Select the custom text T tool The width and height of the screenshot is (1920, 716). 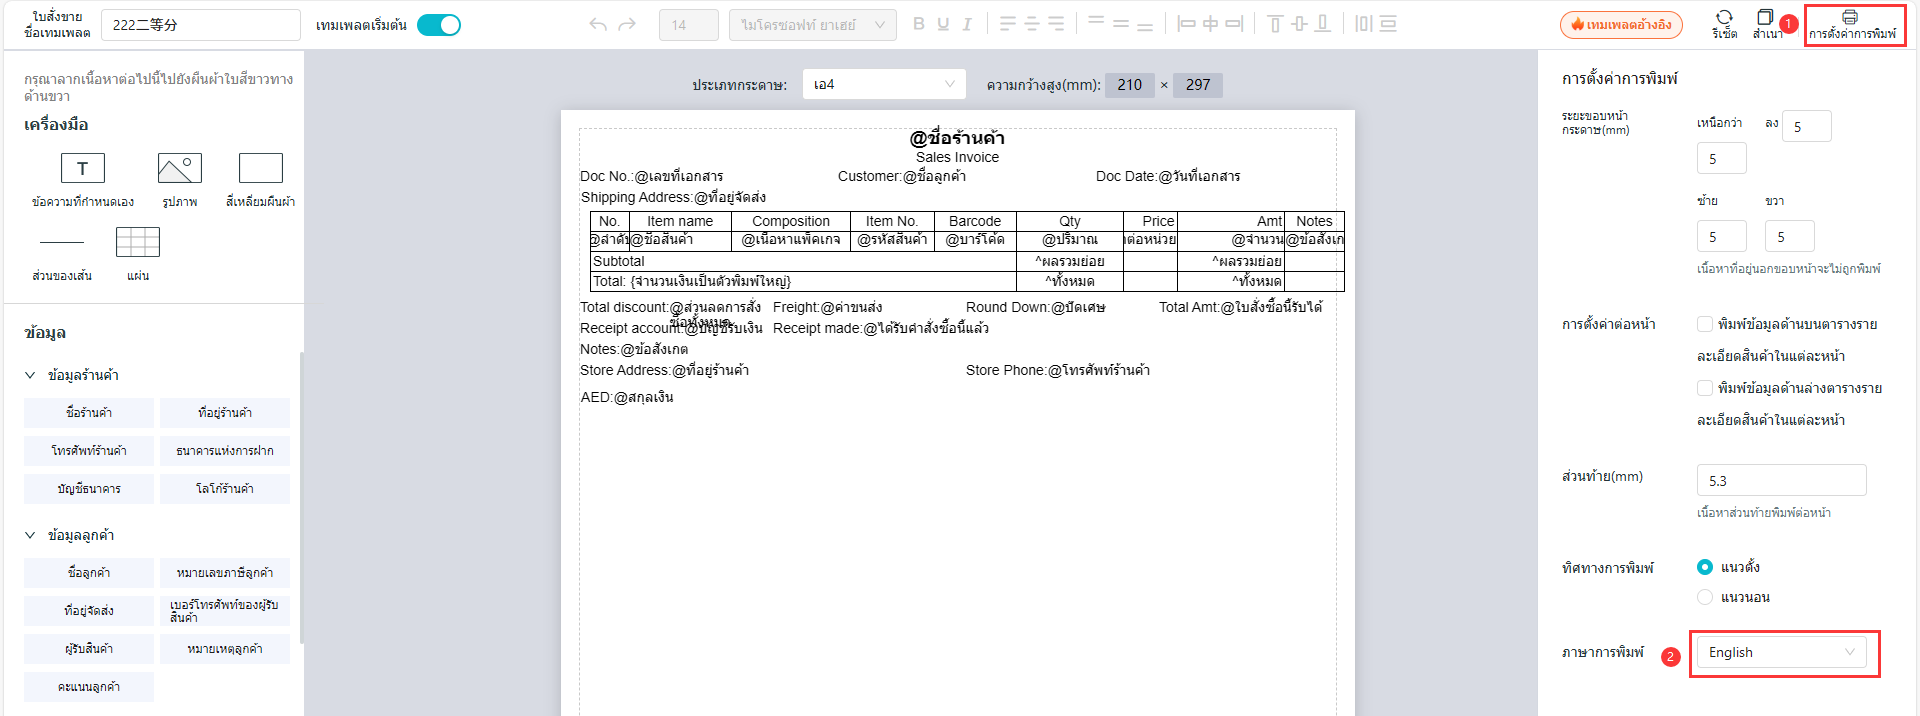(x=83, y=168)
